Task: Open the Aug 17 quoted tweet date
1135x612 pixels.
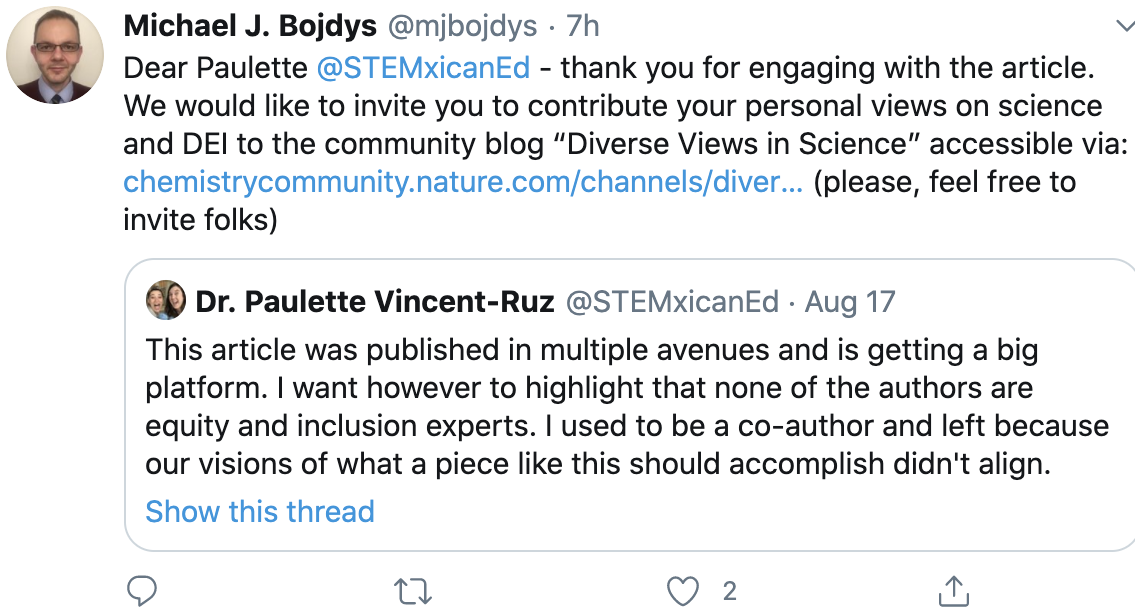Action: (x=850, y=301)
